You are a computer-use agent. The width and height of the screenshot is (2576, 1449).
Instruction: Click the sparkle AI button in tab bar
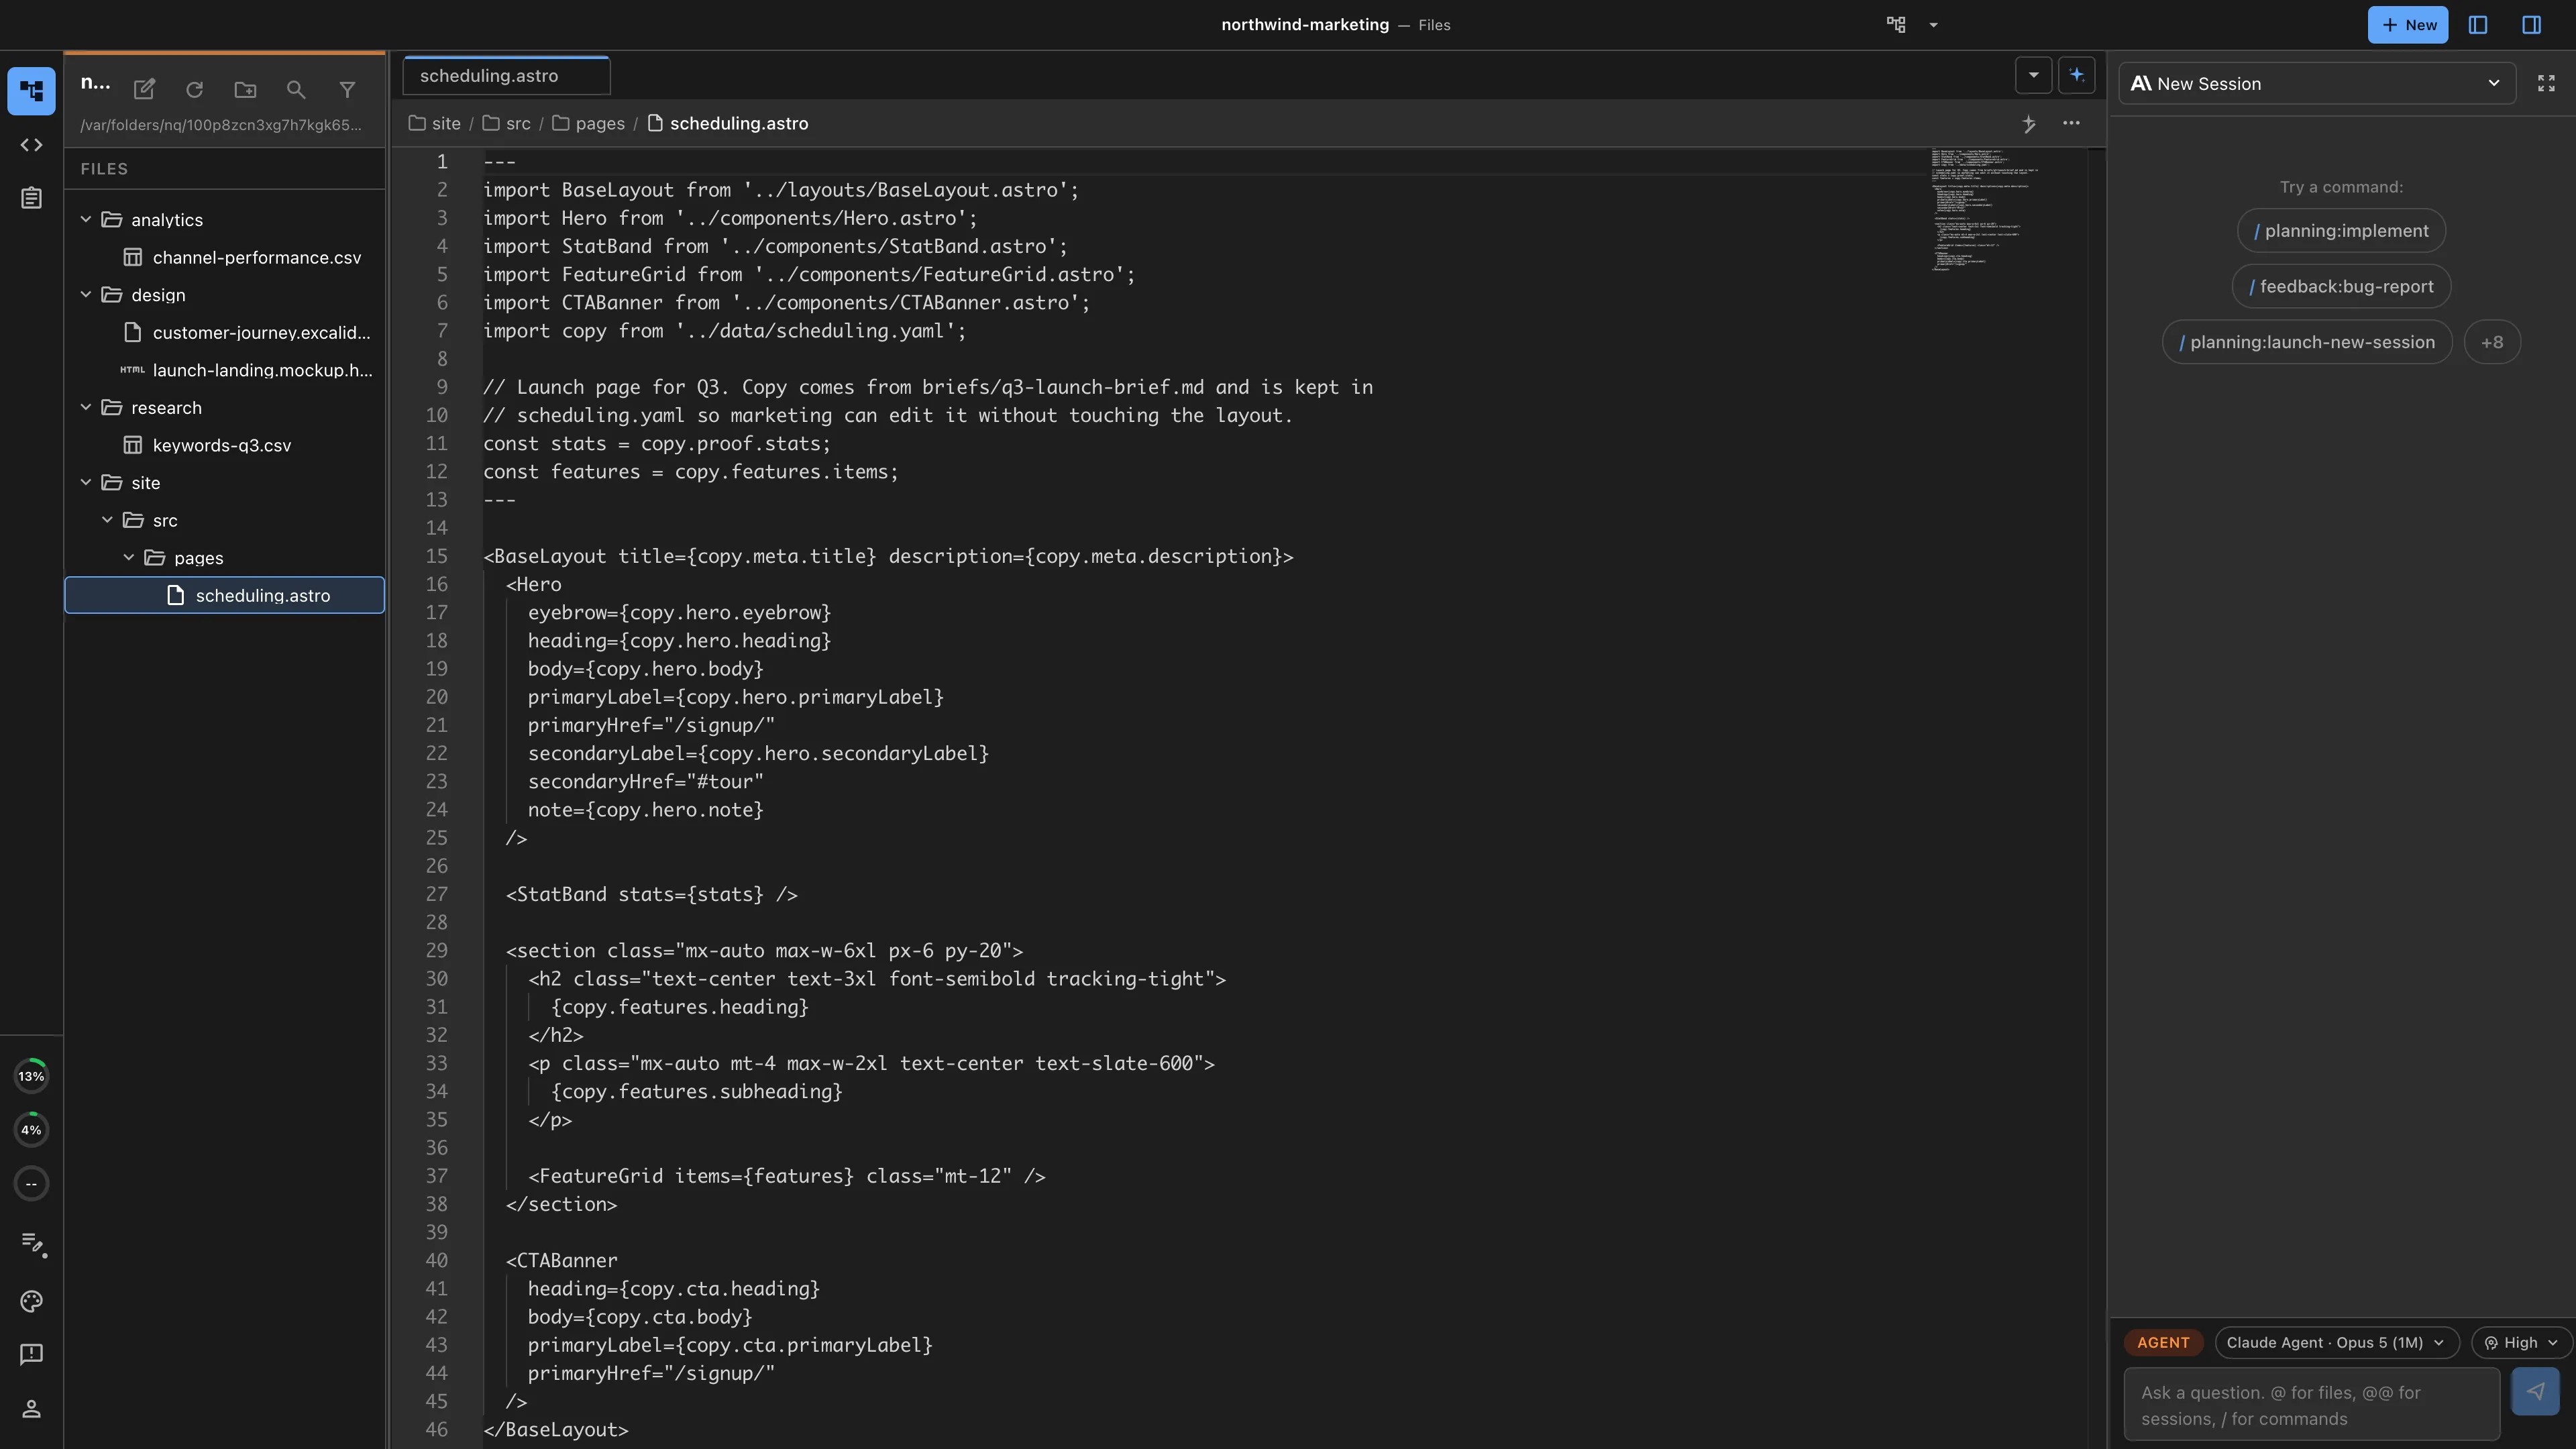pos(2077,75)
